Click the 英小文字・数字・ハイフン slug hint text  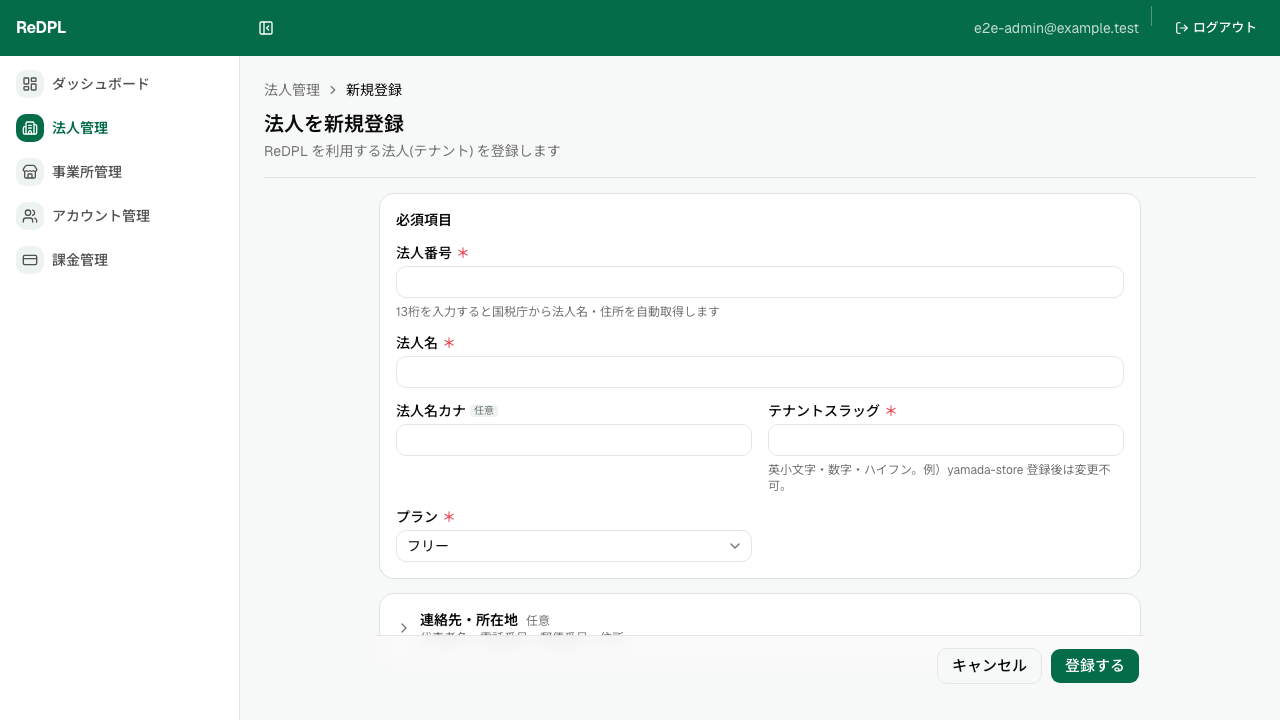940,477
